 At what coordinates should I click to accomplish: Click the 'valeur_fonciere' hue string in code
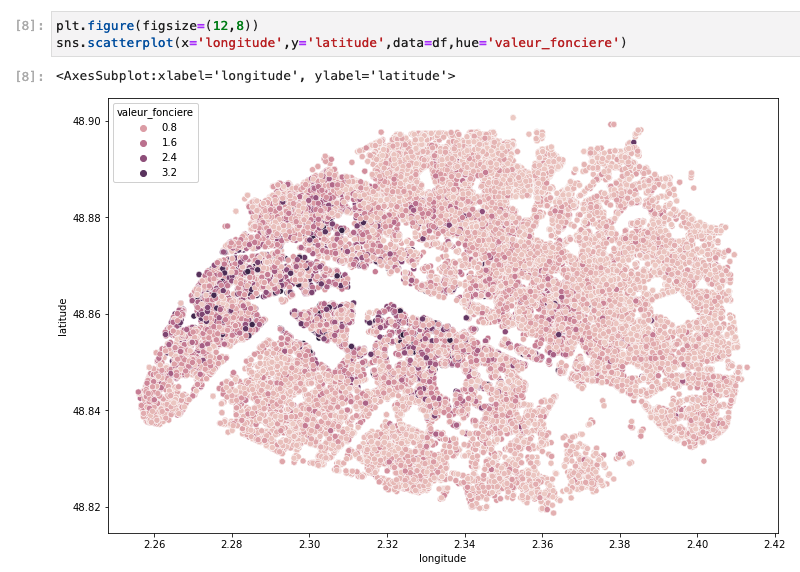tap(553, 42)
